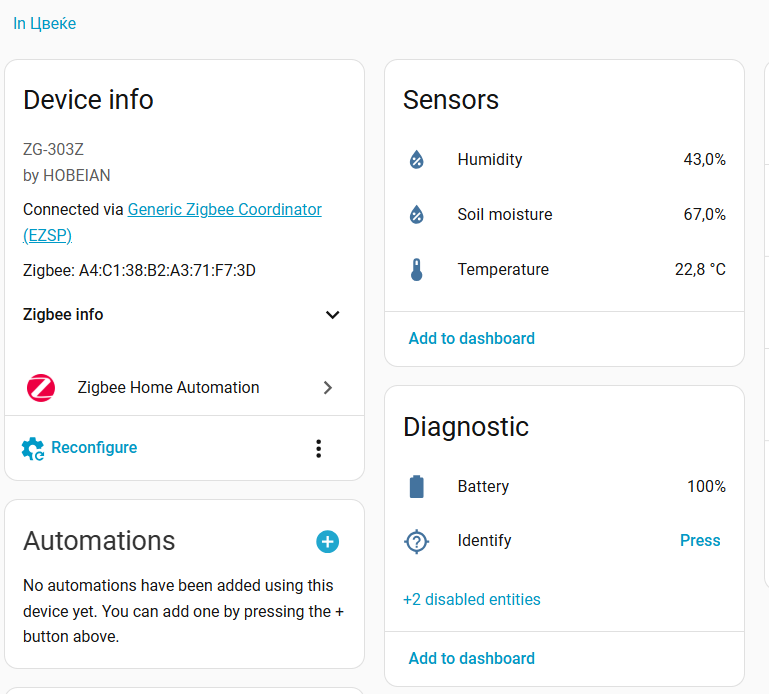Open Zigbee Home Automation integration chevron
Viewport: 769px width, 694px height.
[x=328, y=388]
